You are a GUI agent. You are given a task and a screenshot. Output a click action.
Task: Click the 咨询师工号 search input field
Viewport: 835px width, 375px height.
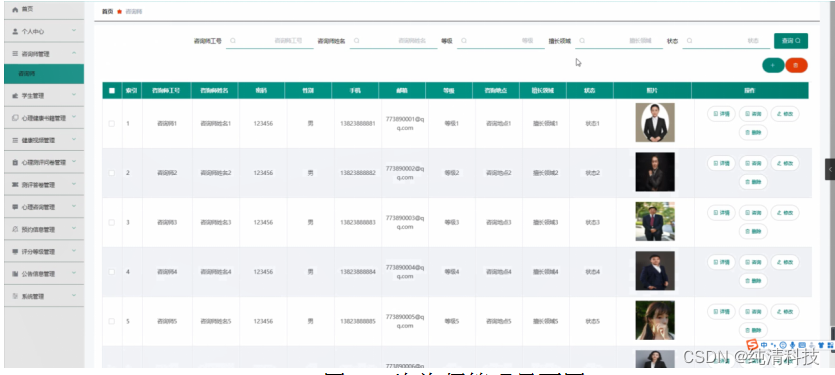point(269,40)
